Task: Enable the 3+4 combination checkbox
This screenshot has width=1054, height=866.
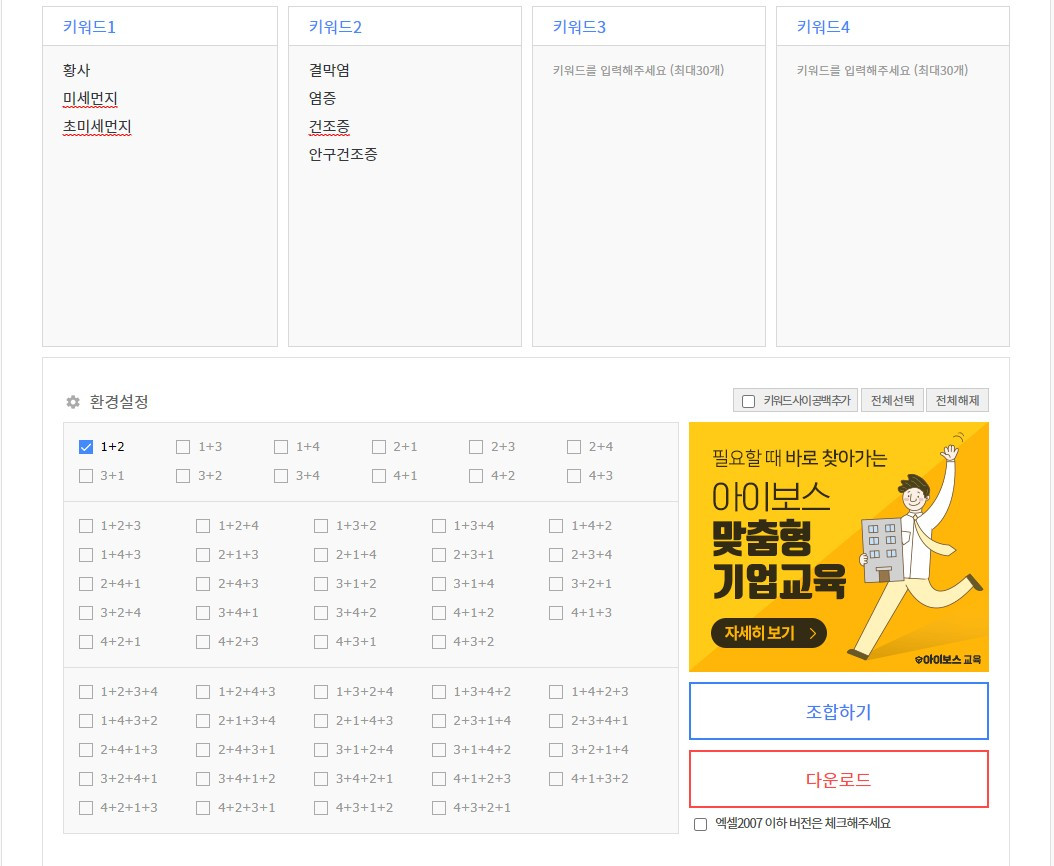Action: tap(281, 476)
